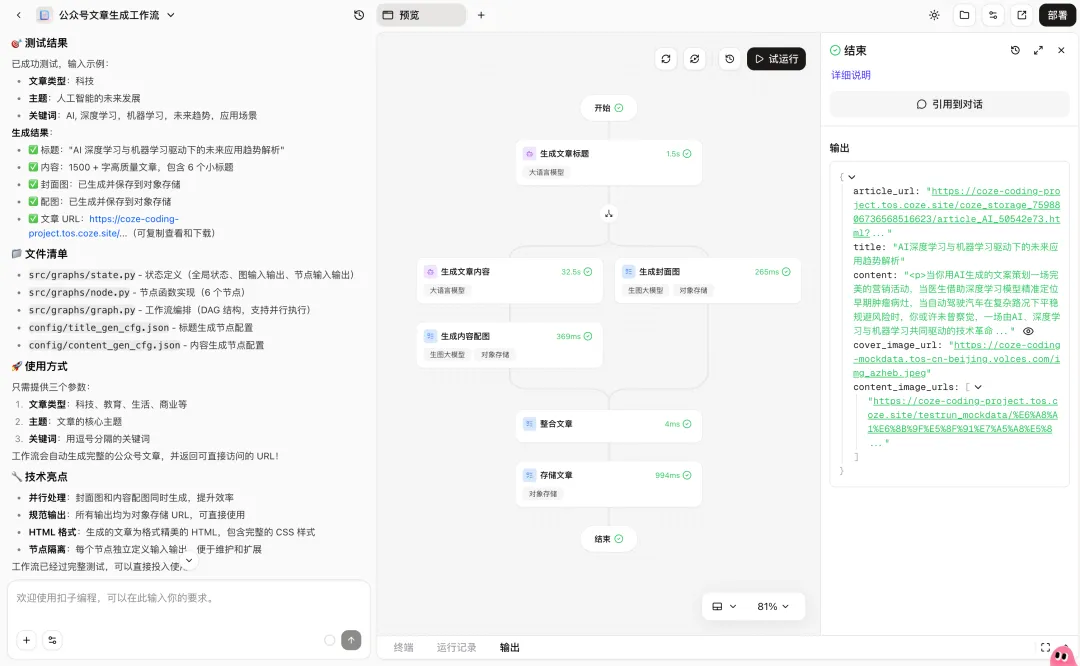Open the 详细说明 link
Screen dimensions: 1080x666
(x=851, y=75)
